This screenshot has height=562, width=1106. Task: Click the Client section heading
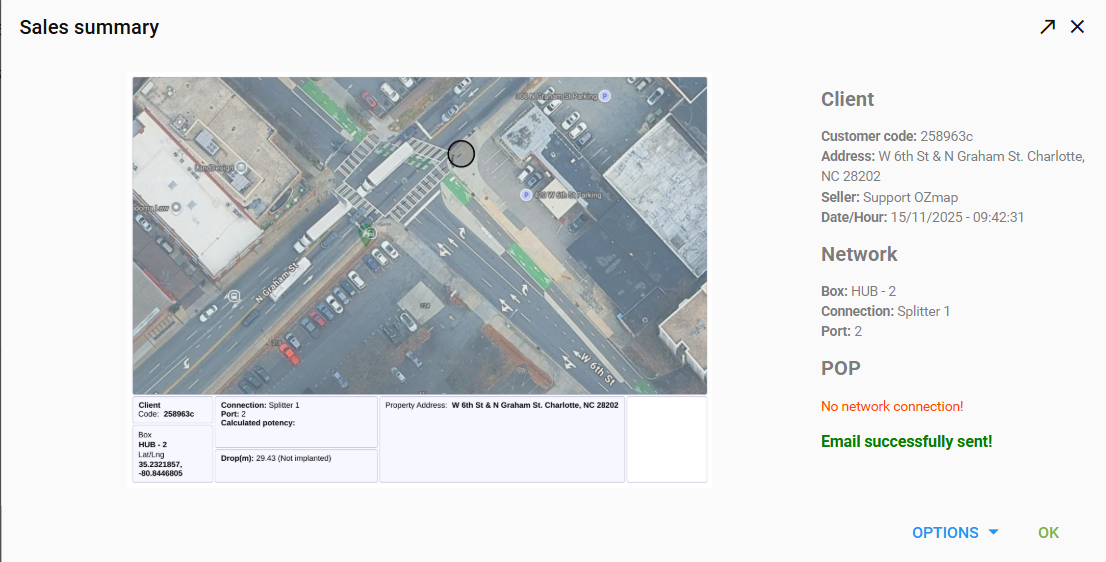tap(847, 99)
